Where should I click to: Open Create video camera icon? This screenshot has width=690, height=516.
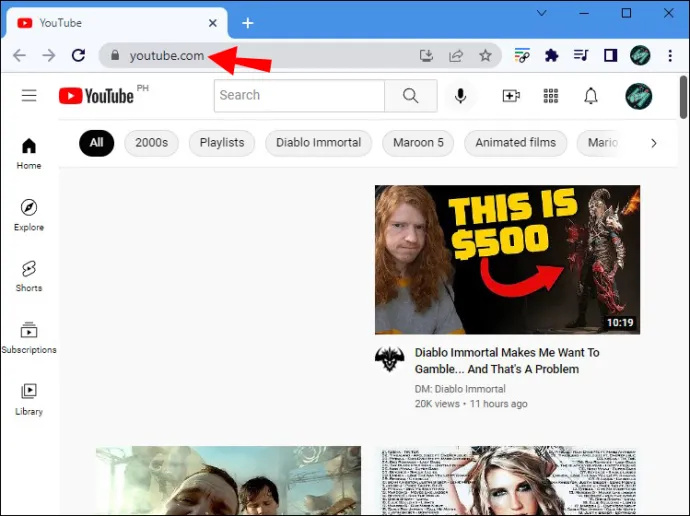511,95
